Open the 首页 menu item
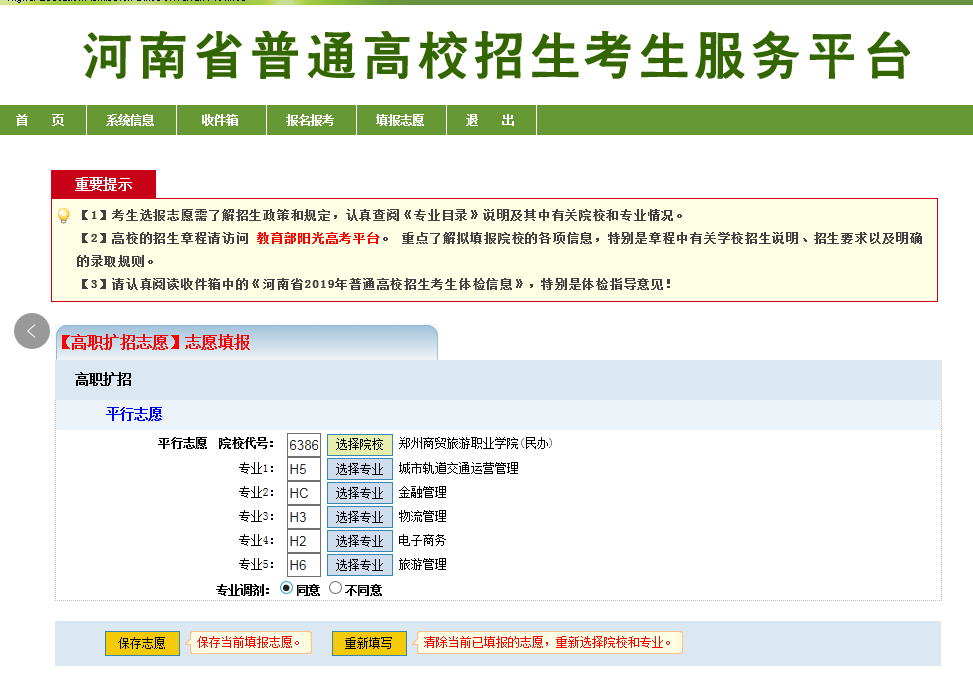 click(40, 120)
